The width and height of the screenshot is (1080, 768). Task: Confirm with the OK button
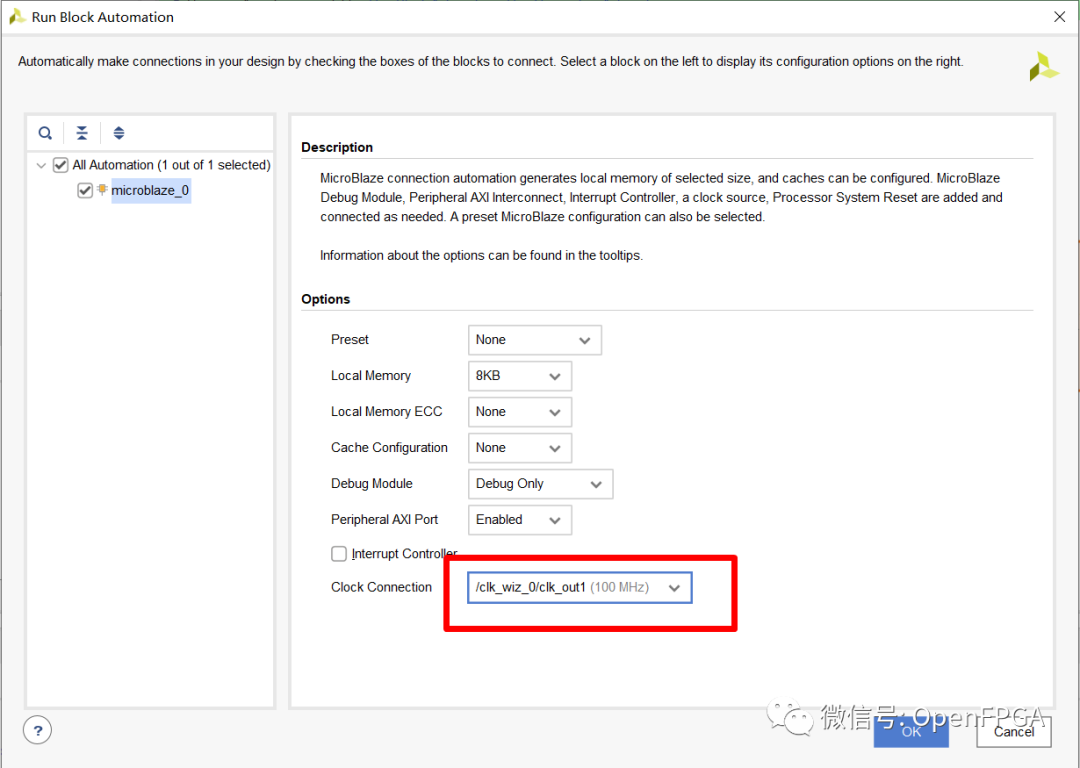(x=911, y=731)
